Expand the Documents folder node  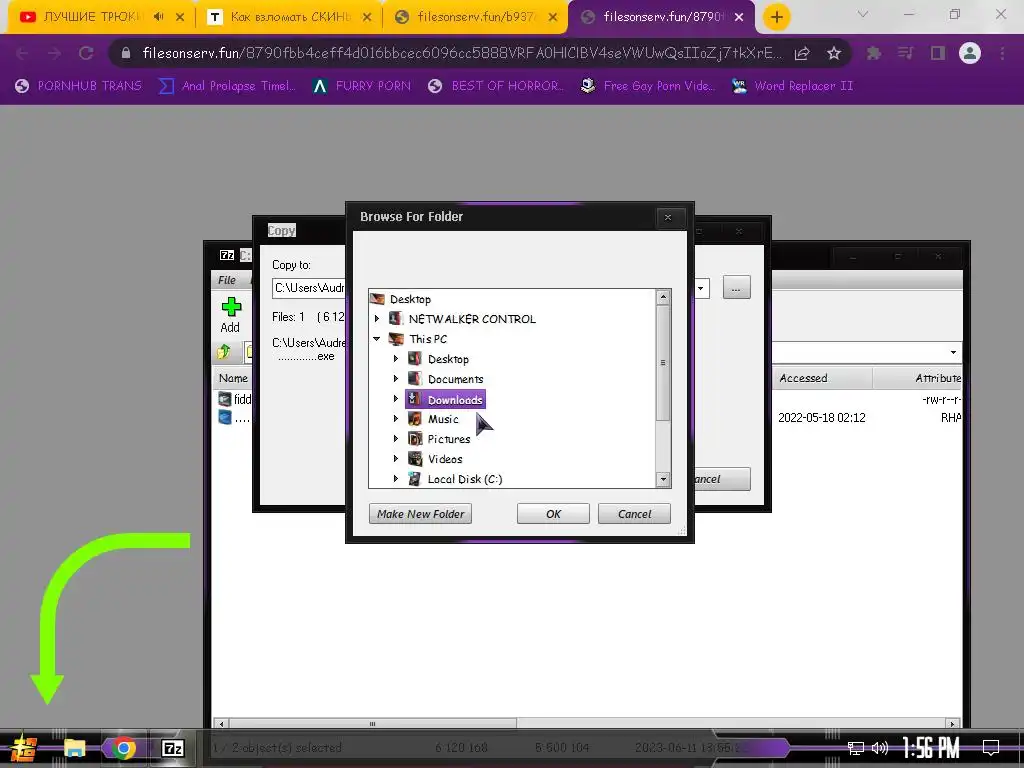point(396,379)
